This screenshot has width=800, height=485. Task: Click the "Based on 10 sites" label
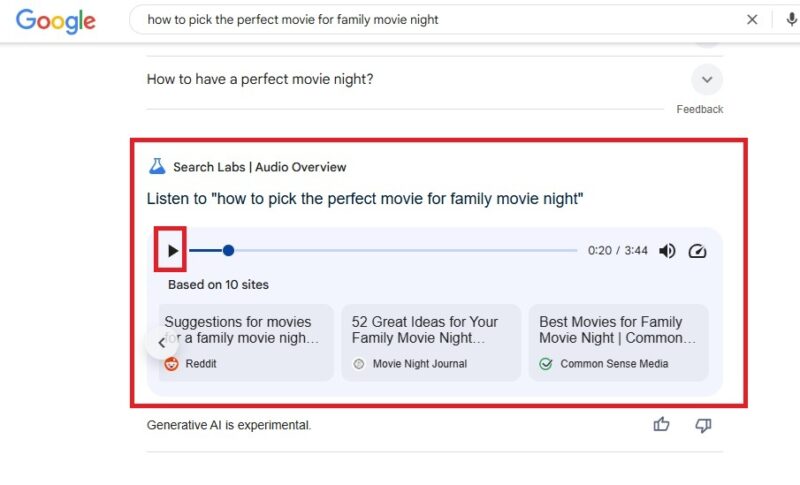coord(218,285)
